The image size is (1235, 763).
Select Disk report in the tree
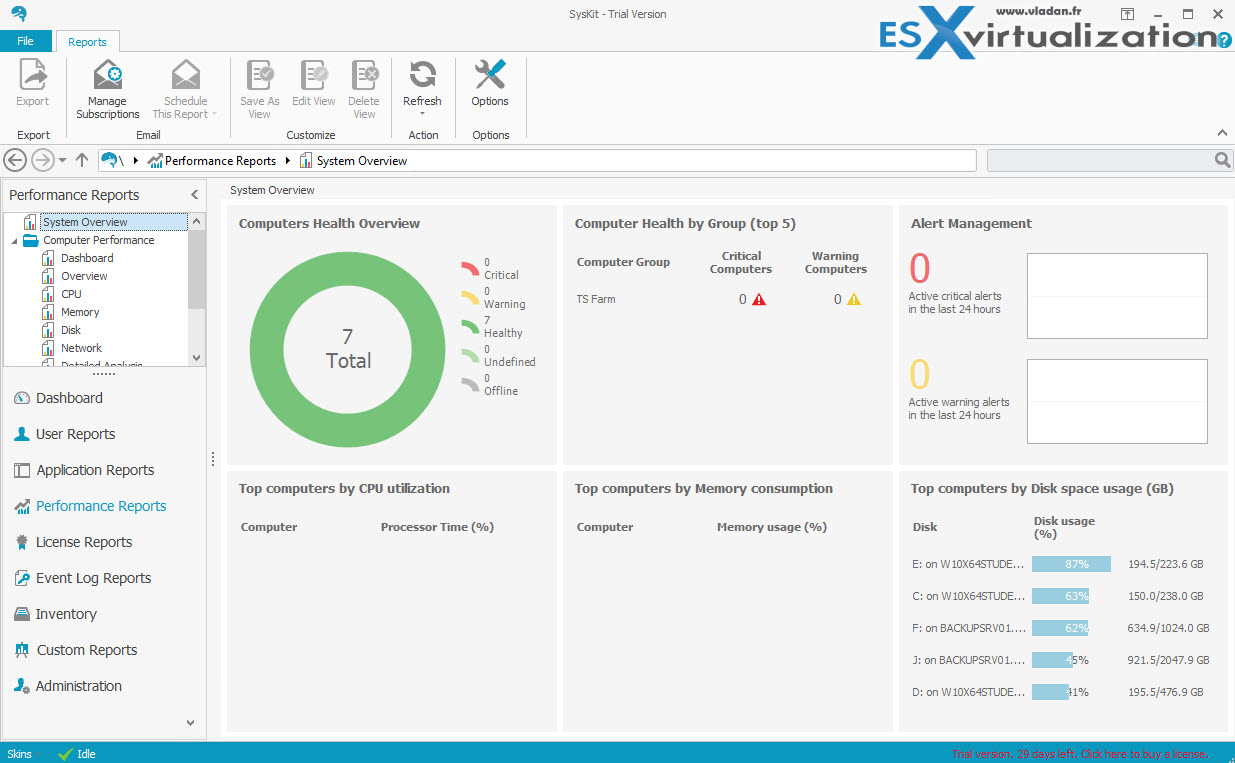coord(71,330)
